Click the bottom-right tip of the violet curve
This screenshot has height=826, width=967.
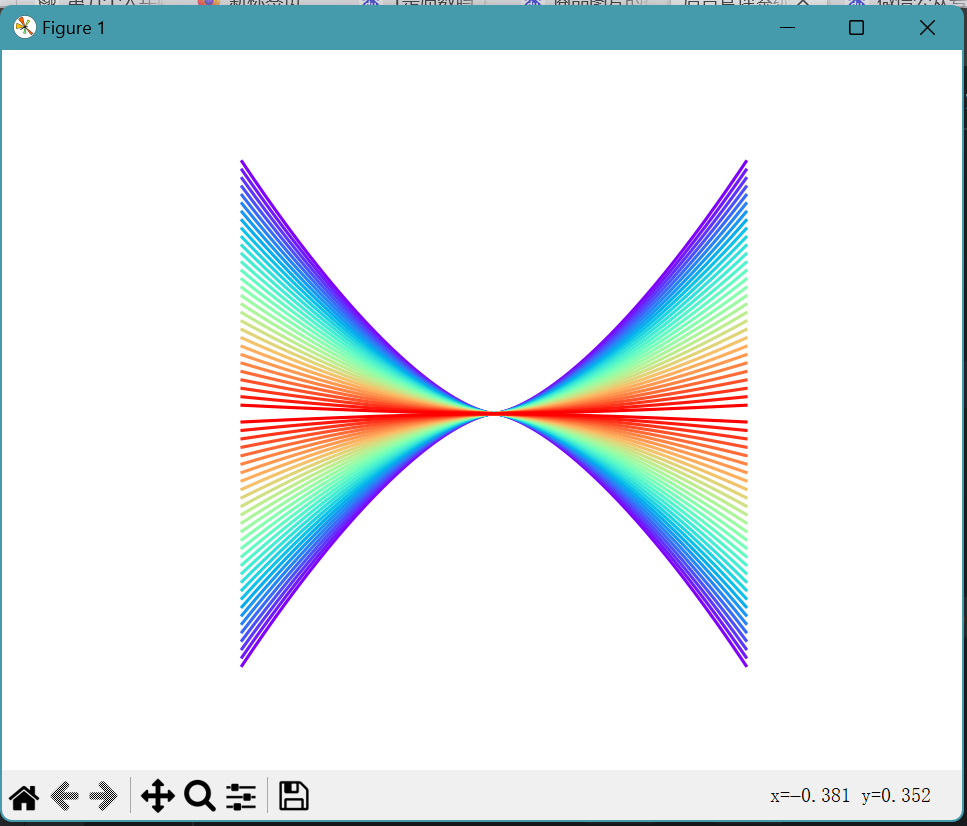point(746,665)
